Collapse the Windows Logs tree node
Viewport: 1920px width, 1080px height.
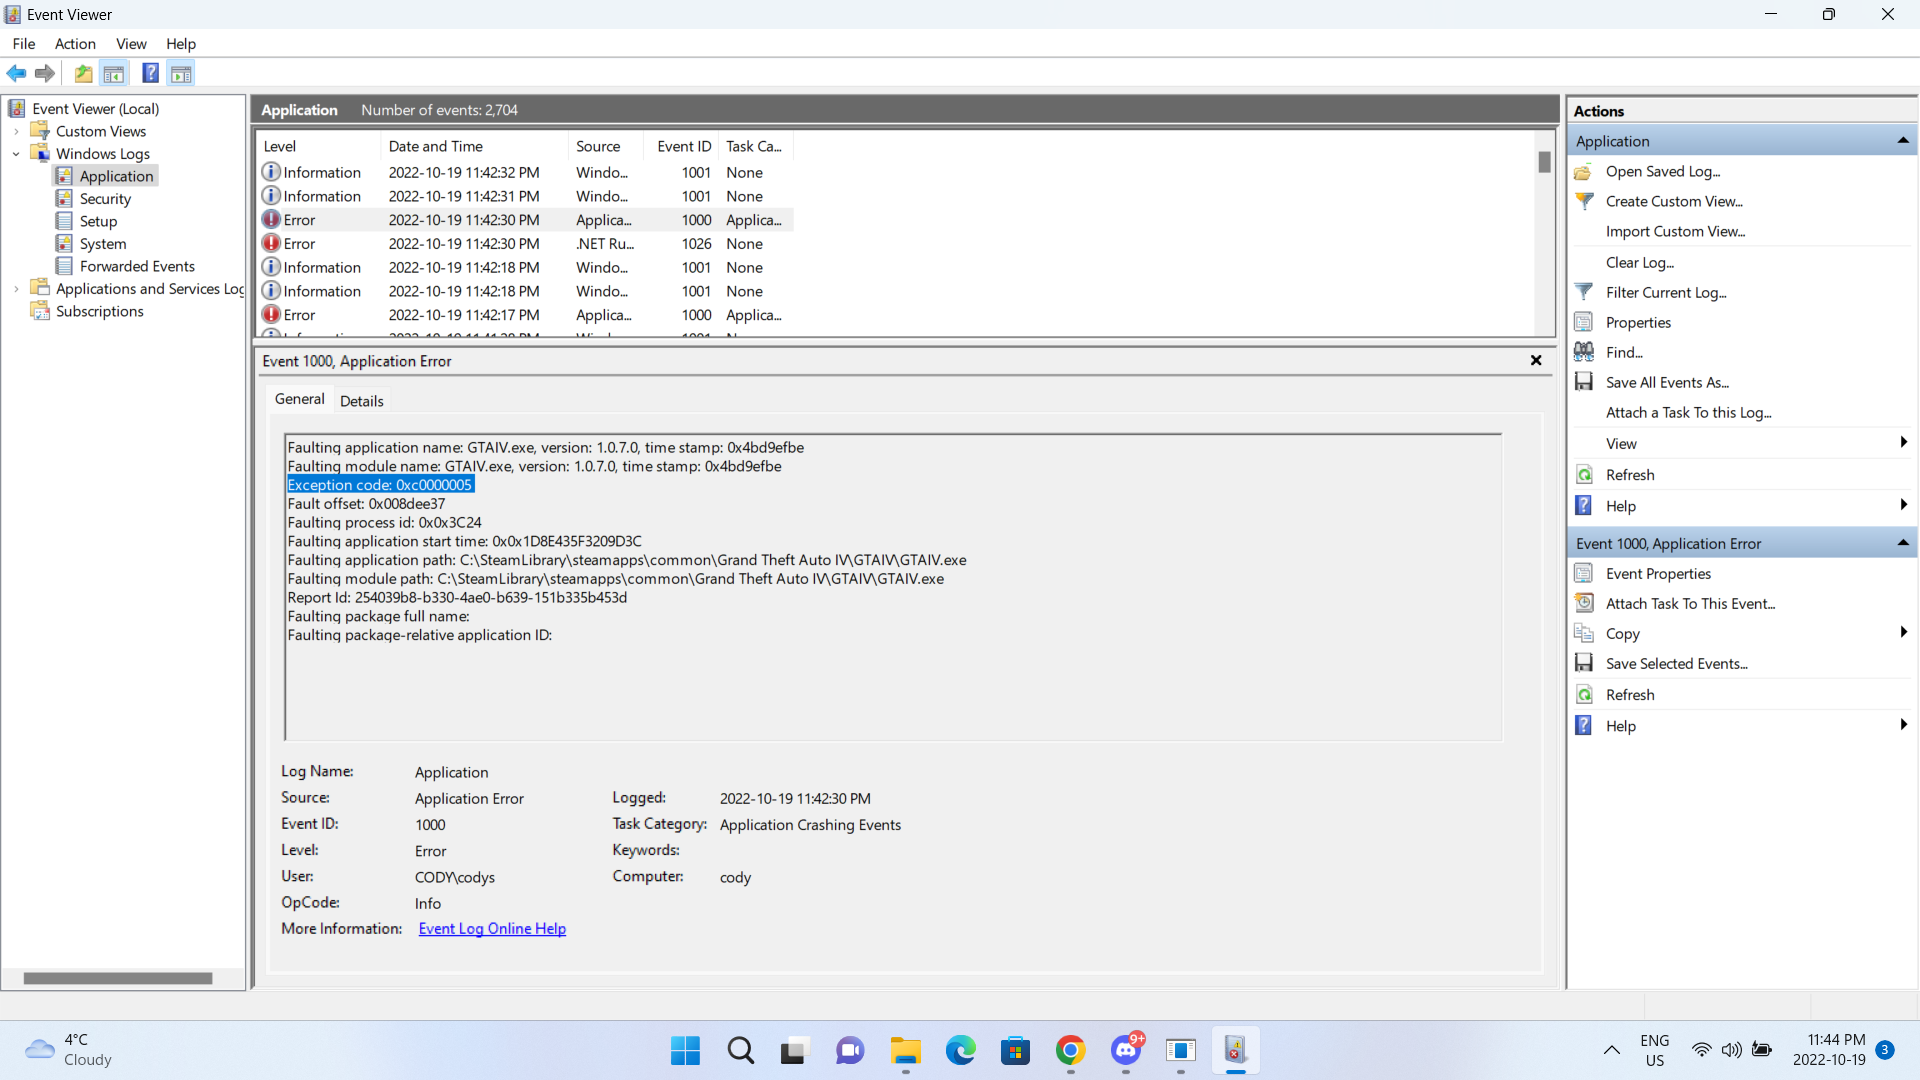[16, 154]
